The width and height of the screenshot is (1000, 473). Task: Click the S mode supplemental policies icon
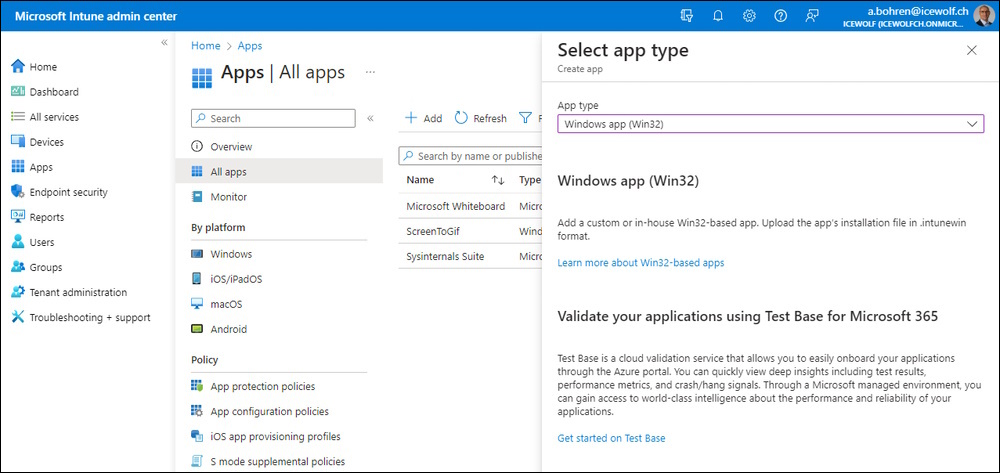pyautogui.click(x=197, y=461)
